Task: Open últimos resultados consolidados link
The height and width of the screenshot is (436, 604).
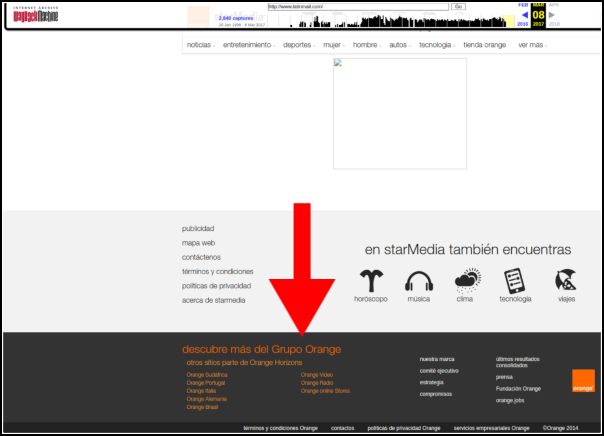Action: (x=518, y=362)
